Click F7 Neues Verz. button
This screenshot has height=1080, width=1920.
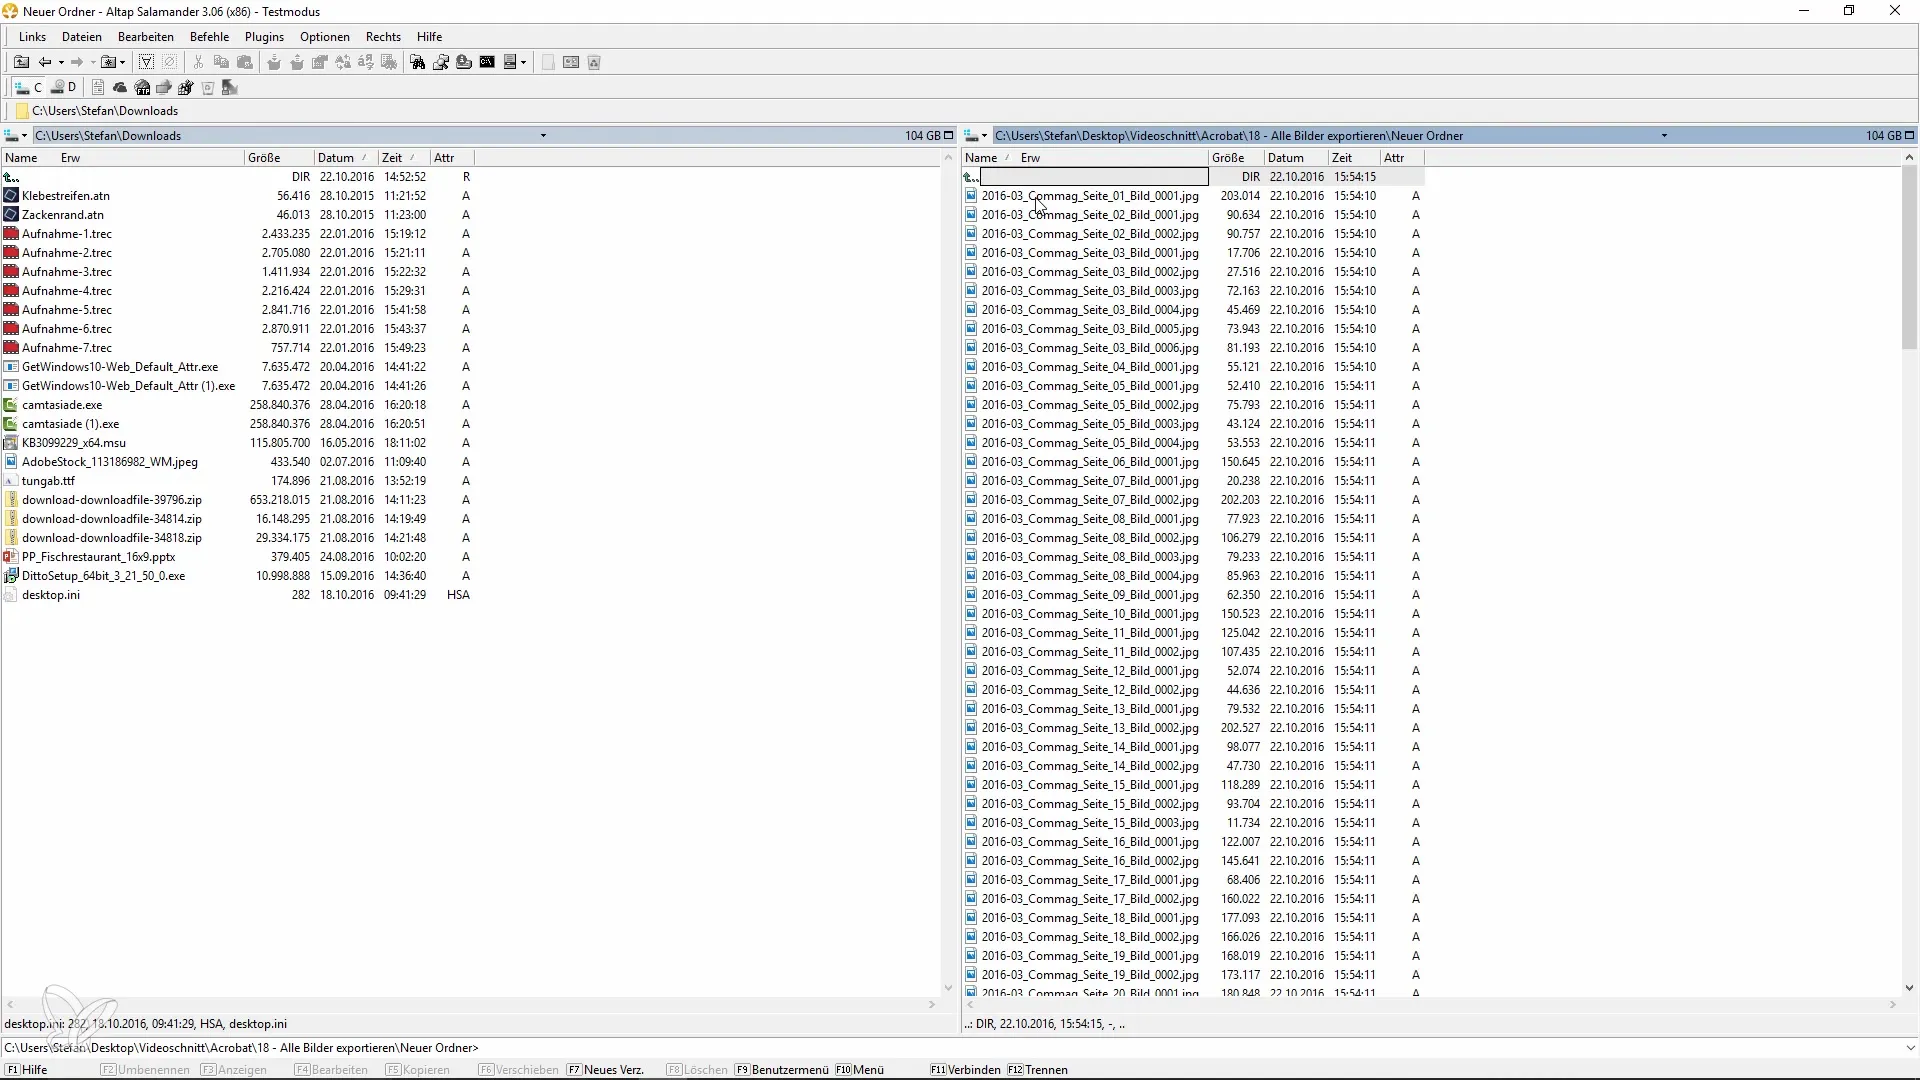click(605, 1070)
